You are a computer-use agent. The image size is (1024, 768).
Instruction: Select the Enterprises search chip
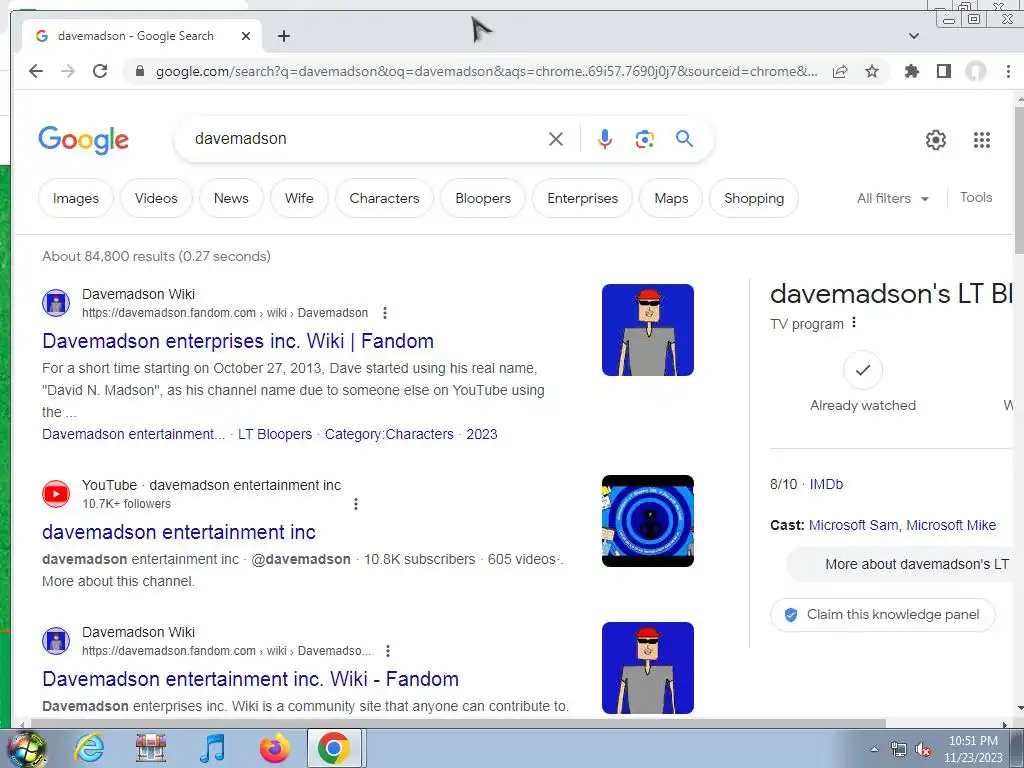pyautogui.click(x=583, y=198)
